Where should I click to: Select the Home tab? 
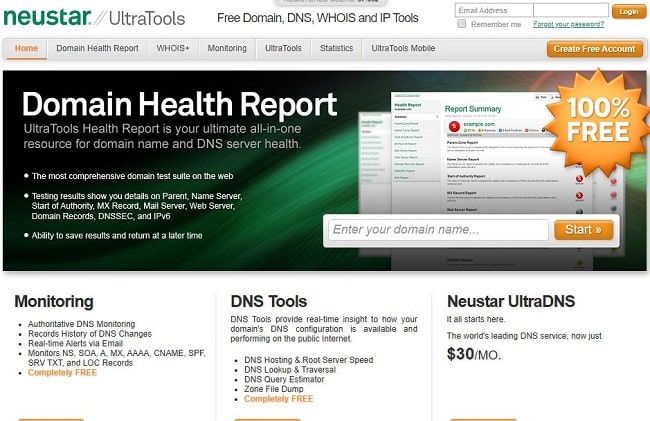click(26, 48)
